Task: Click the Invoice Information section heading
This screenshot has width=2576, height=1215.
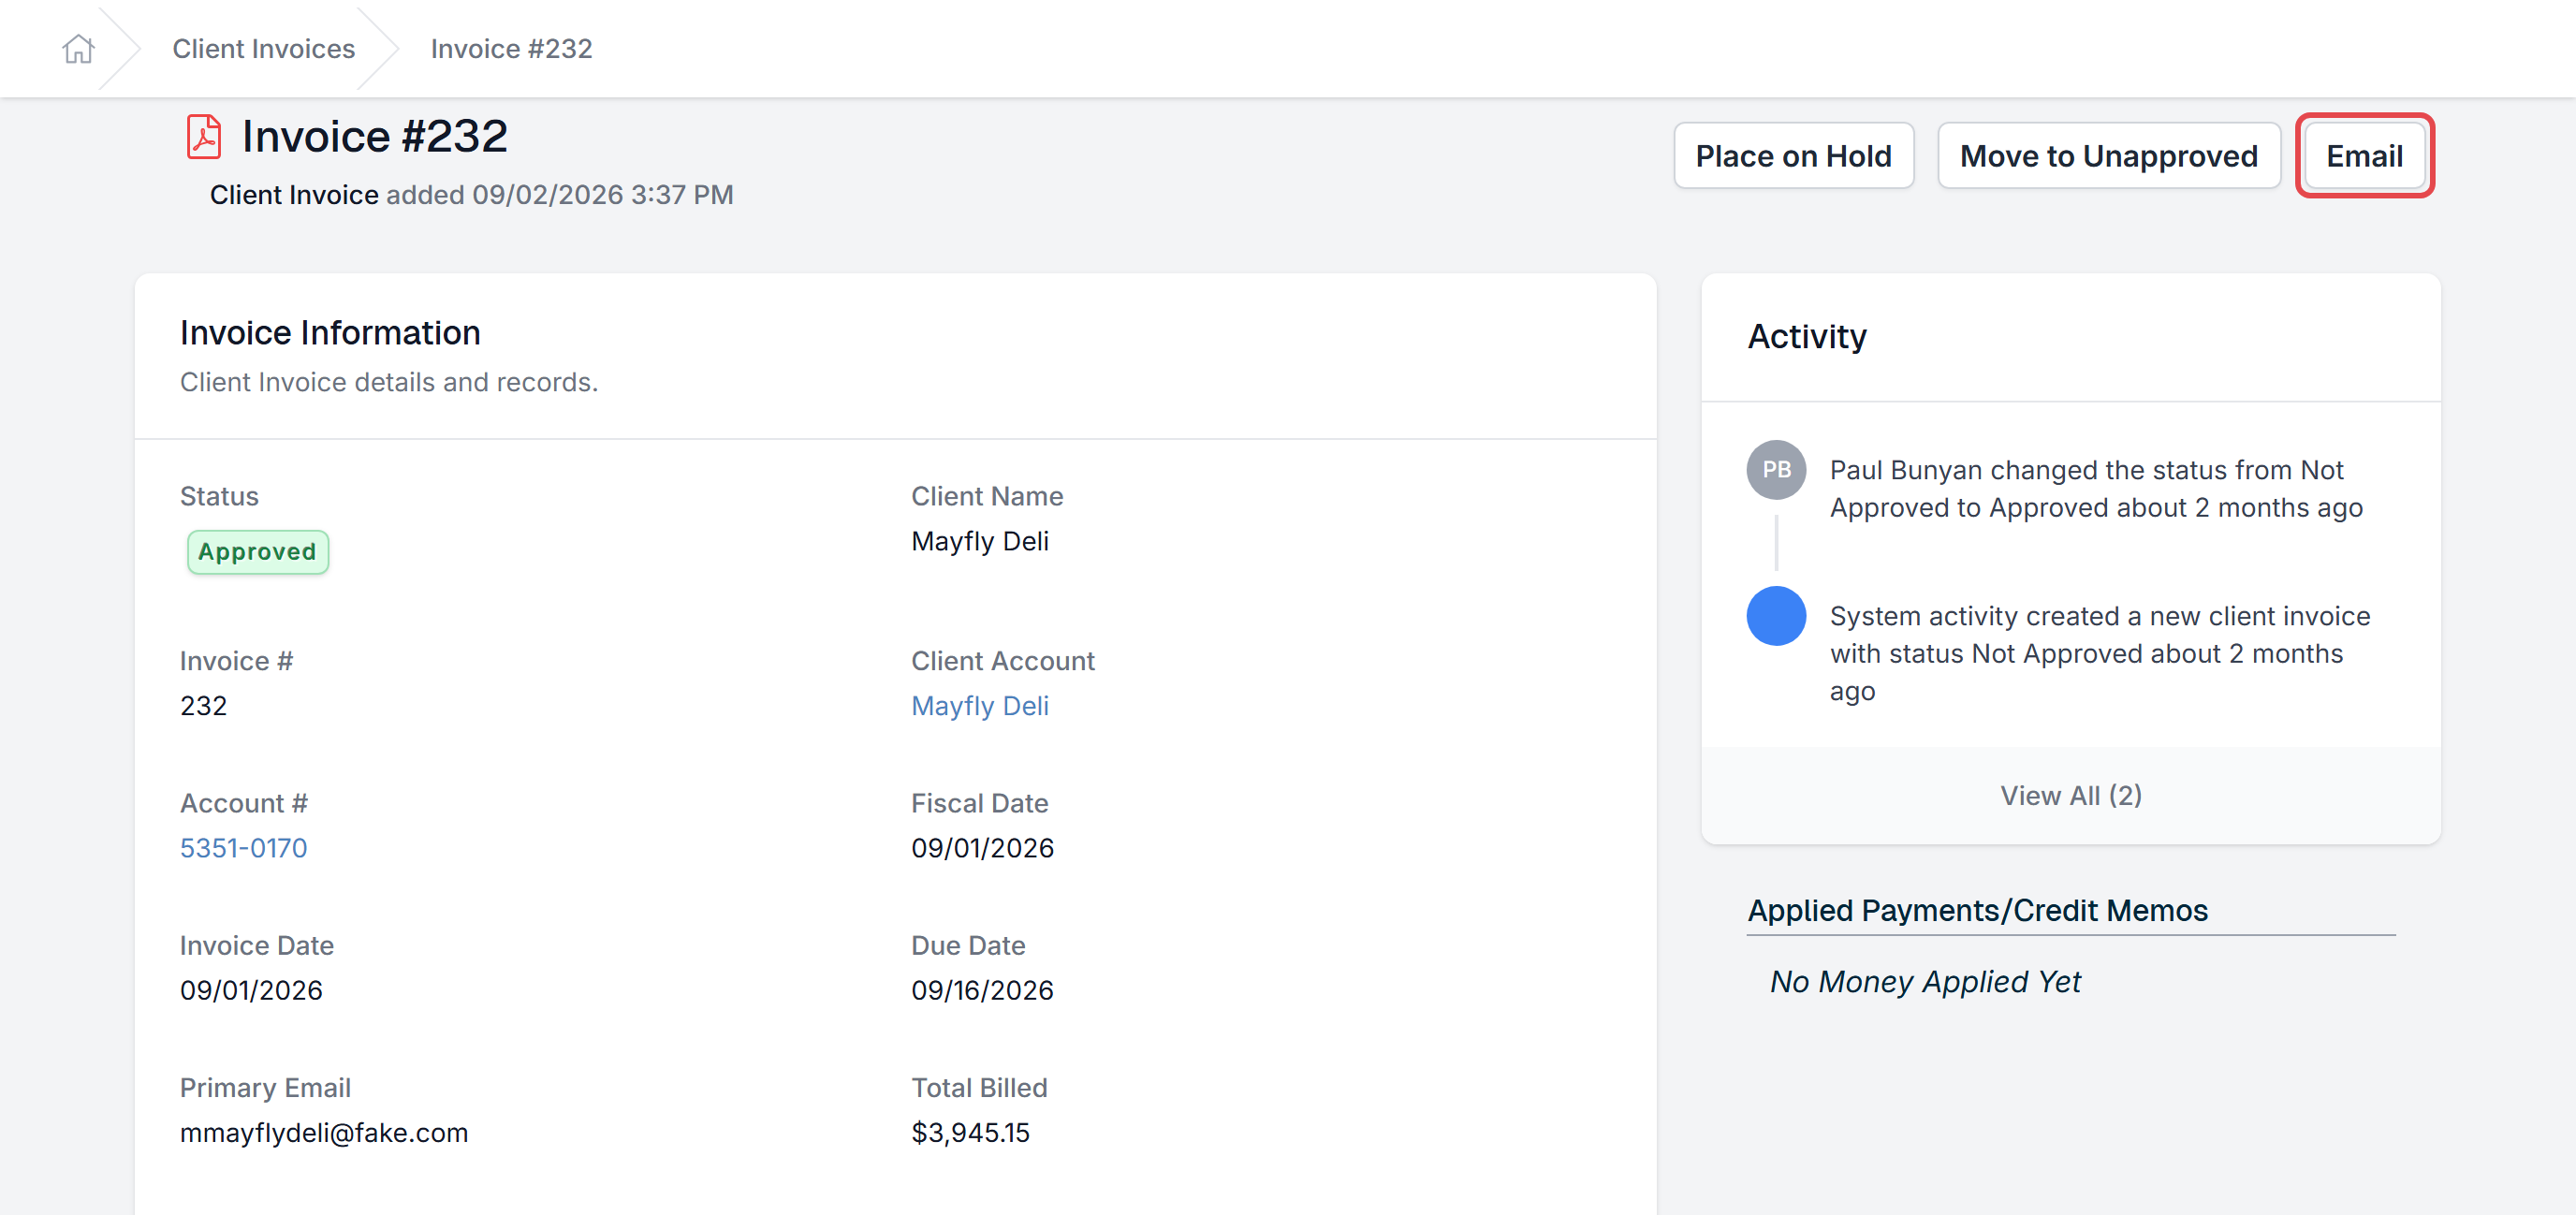Action: click(x=330, y=333)
